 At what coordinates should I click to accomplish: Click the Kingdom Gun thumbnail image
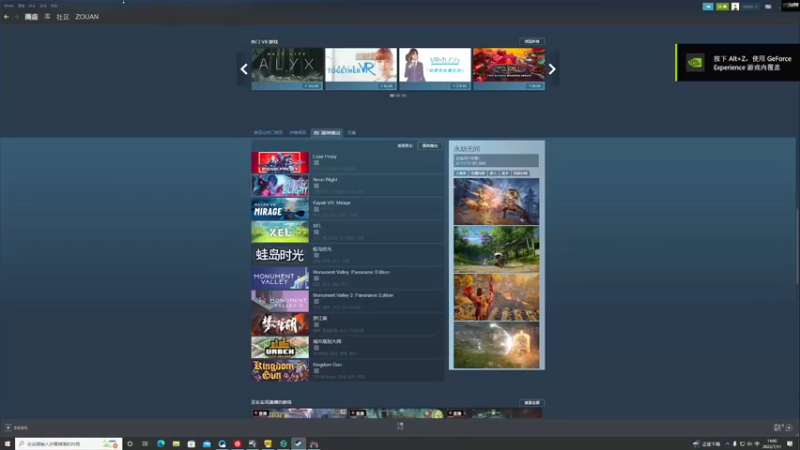point(280,371)
